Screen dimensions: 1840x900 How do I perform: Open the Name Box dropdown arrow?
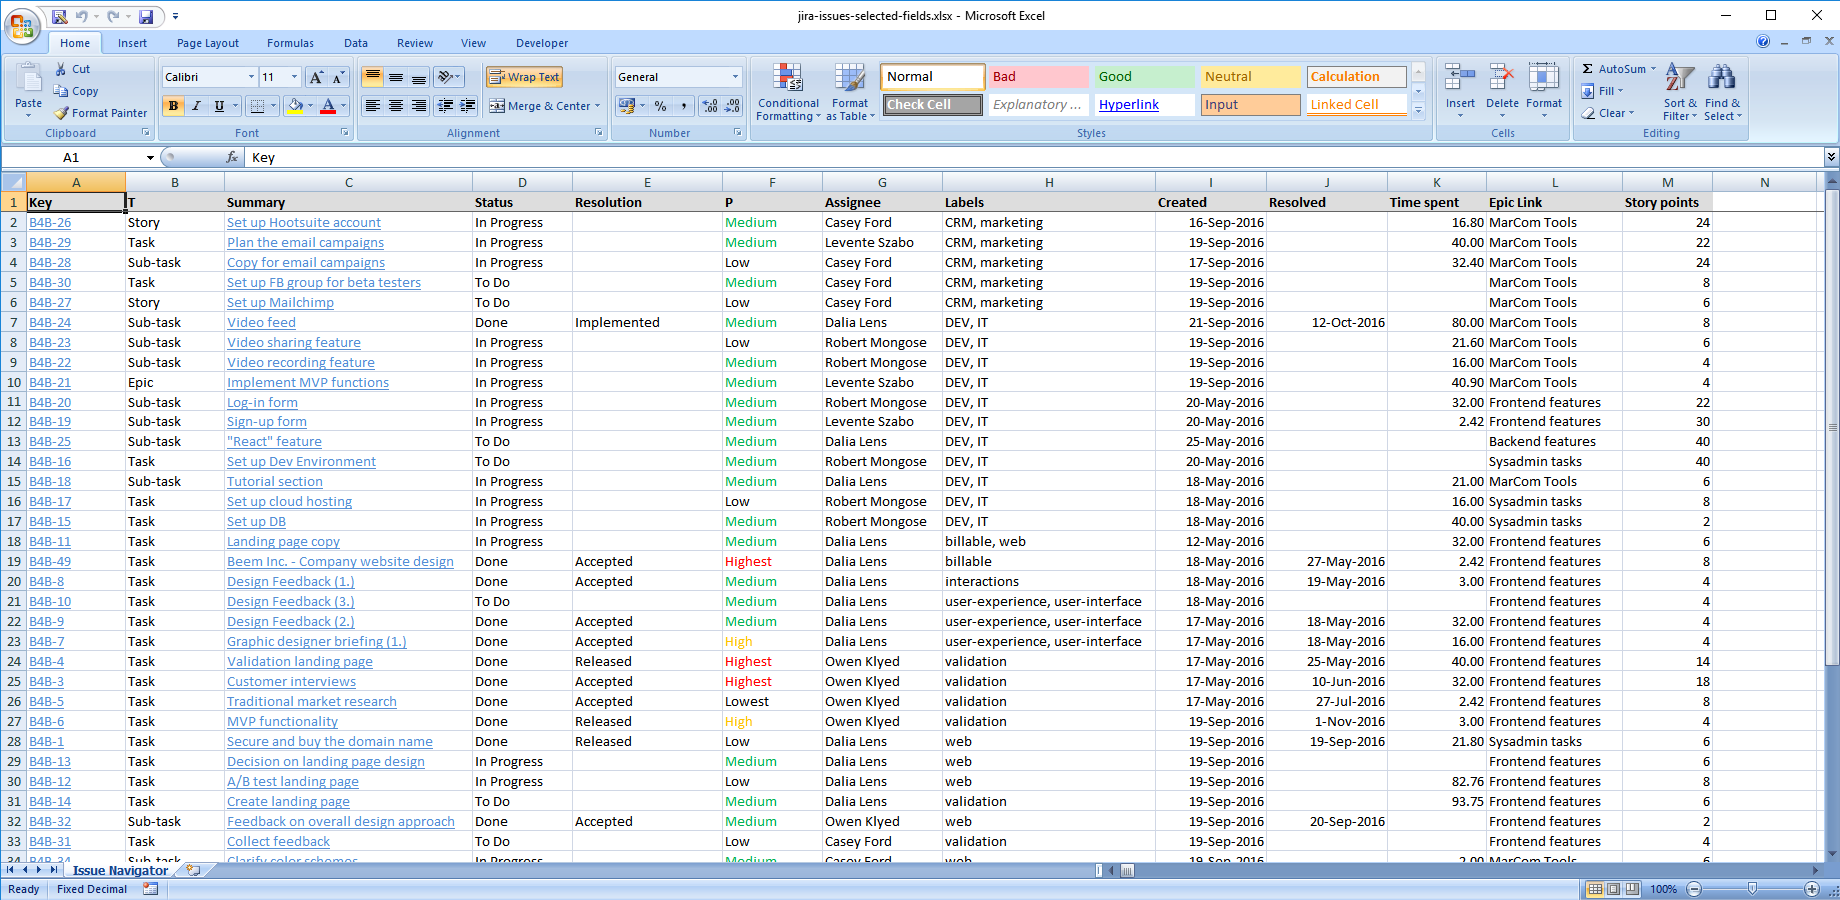coord(150,158)
